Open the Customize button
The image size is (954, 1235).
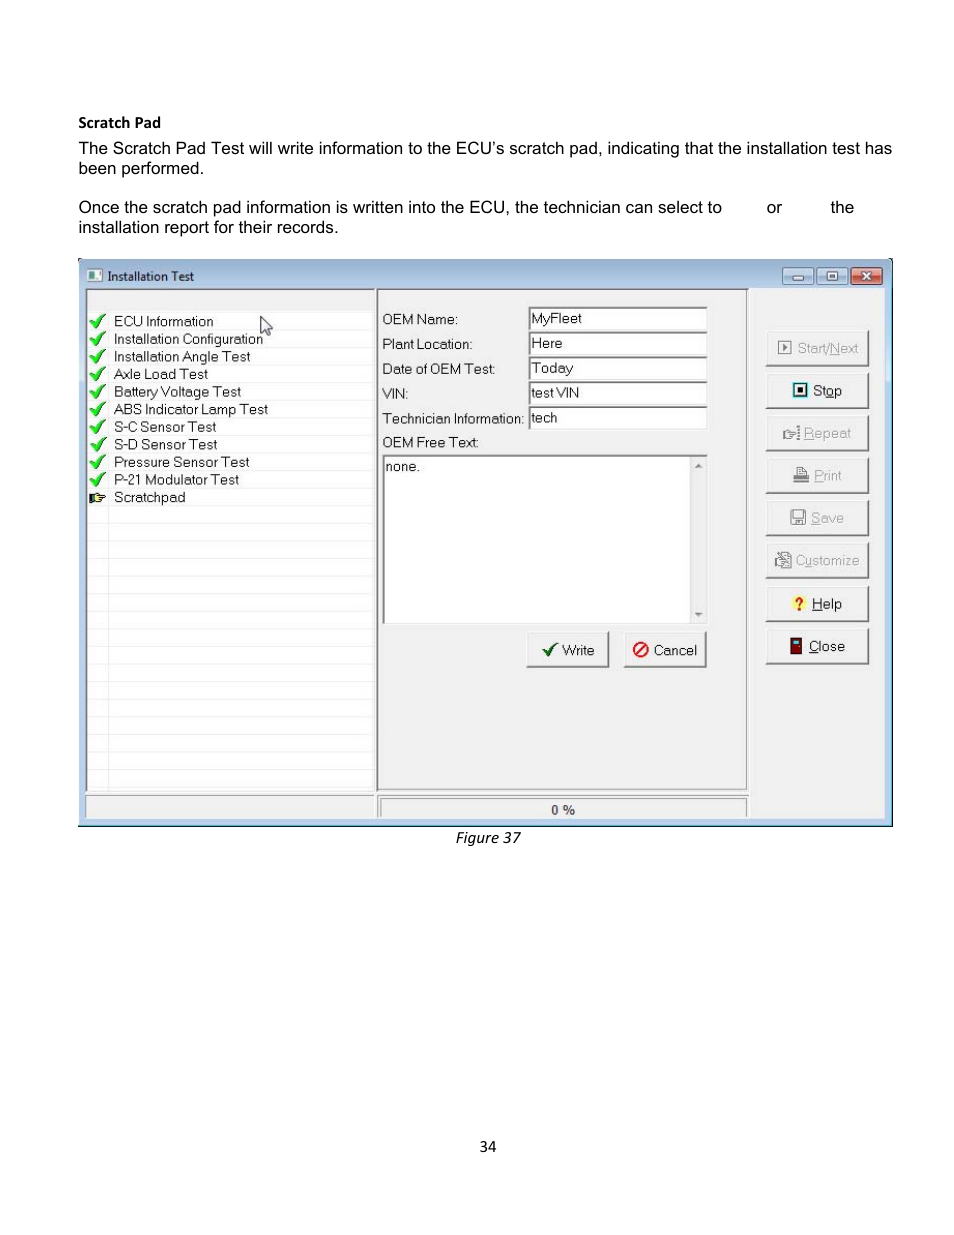coord(817,560)
